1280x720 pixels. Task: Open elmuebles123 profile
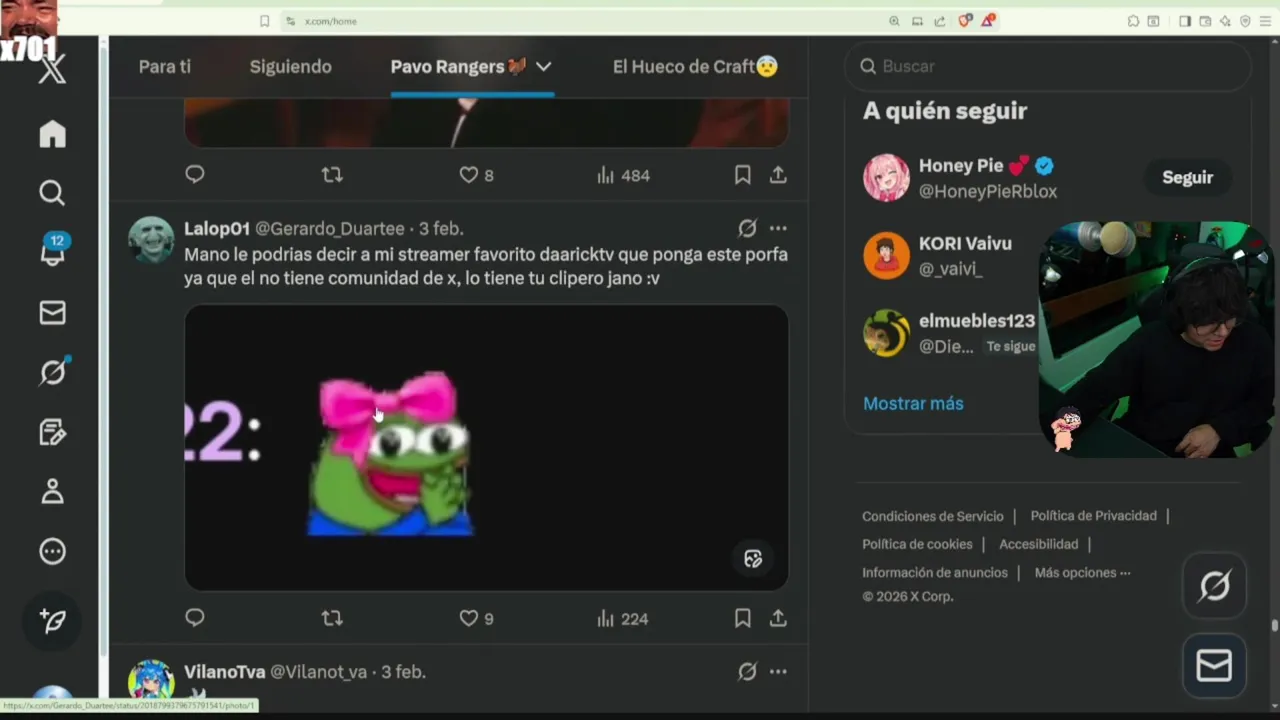tap(977, 321)
